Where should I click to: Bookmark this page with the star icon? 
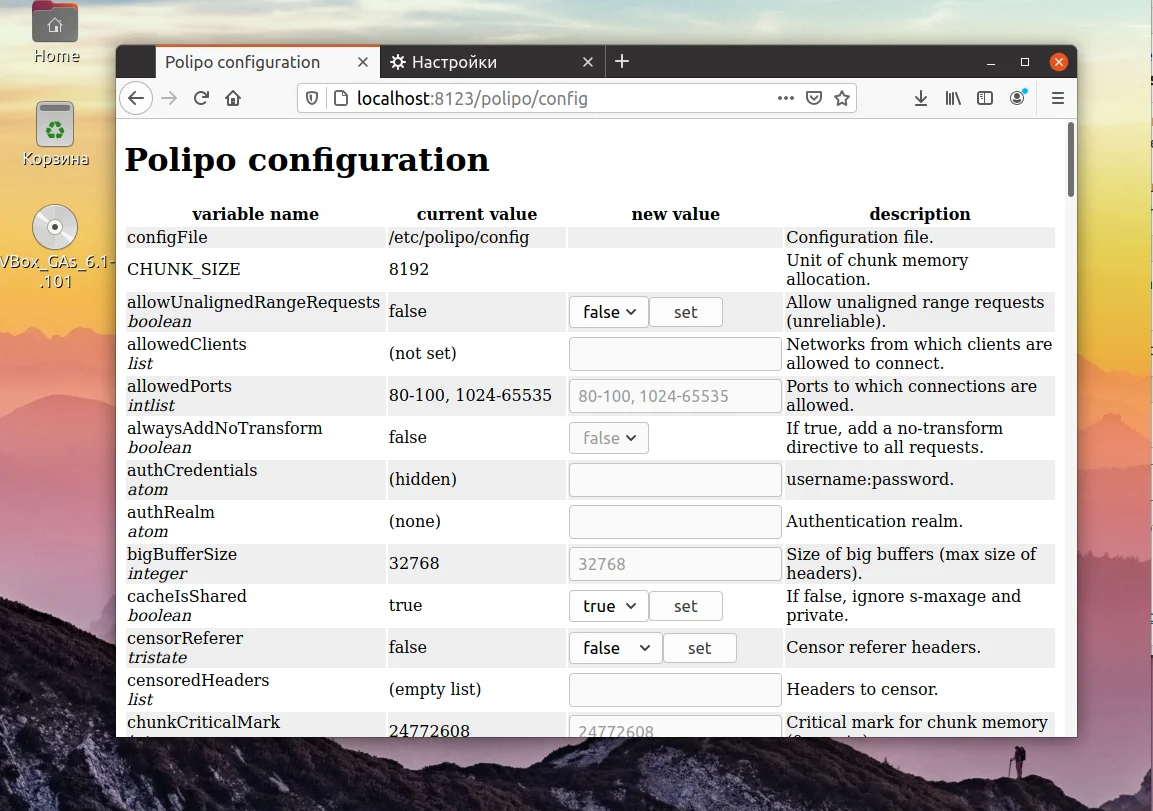tap(842, 98)
